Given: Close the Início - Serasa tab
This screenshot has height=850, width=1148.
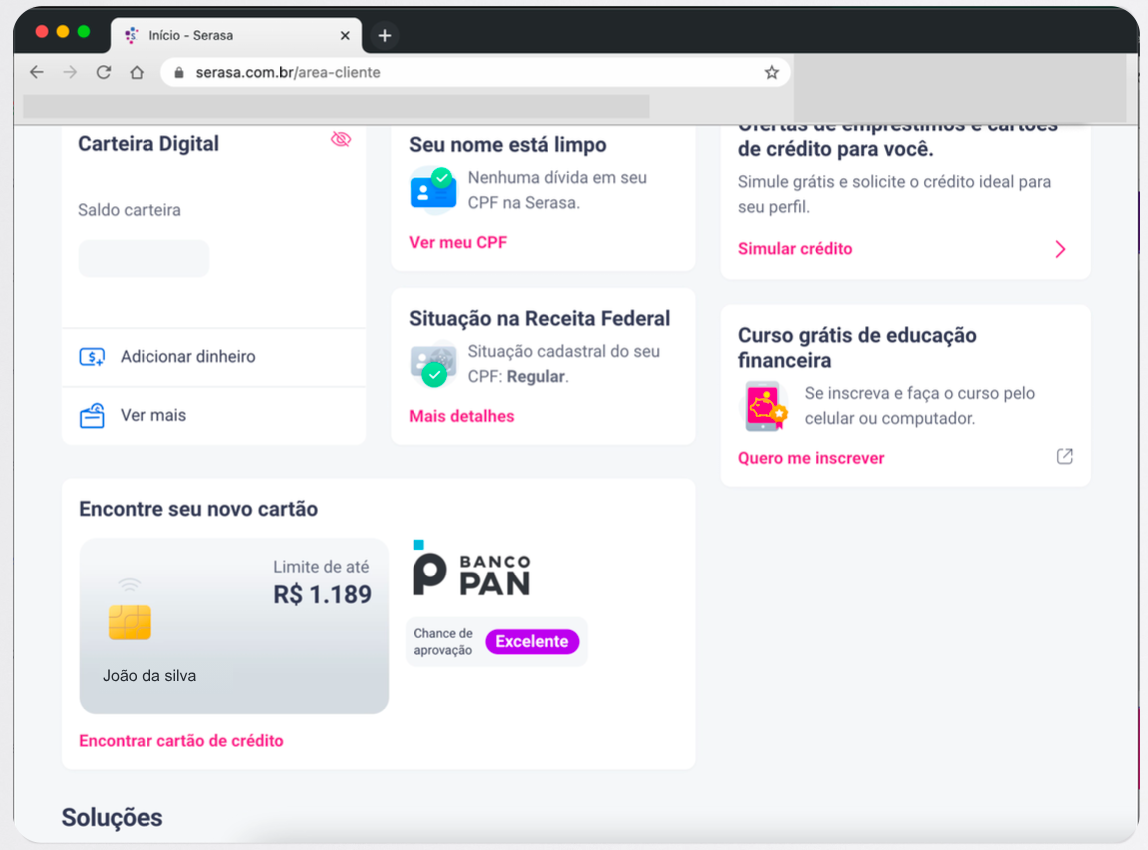Looking at the screenshot, I should click(346, 35).
